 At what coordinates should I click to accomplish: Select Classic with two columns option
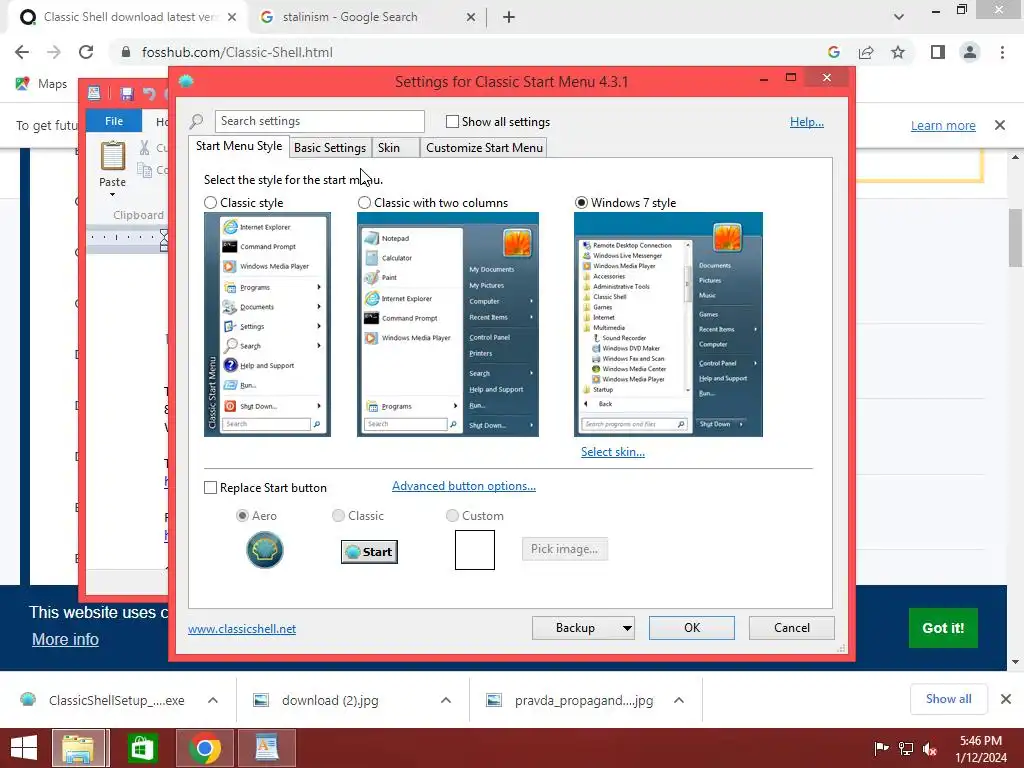[x=364, y=203]
